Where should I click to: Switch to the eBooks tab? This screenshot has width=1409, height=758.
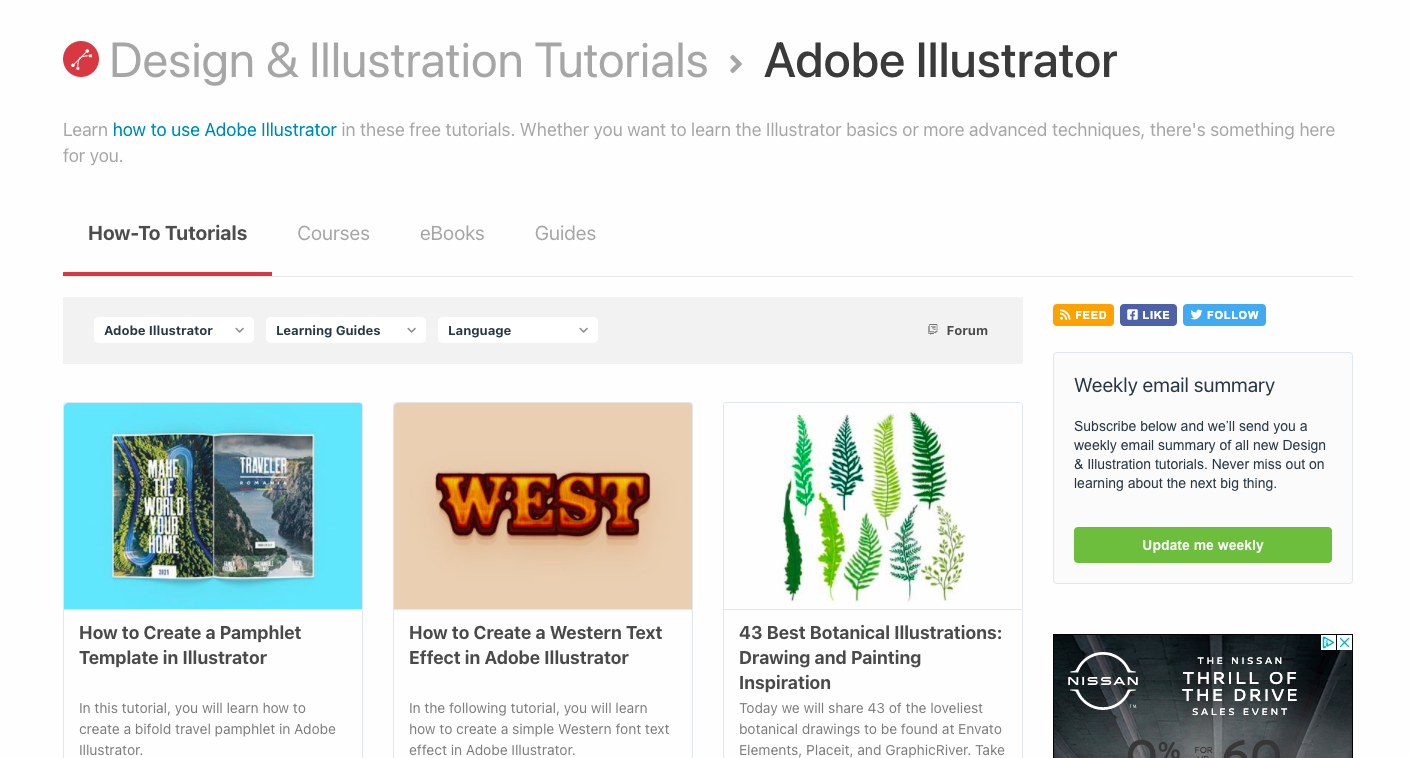(x=452, y=233)
